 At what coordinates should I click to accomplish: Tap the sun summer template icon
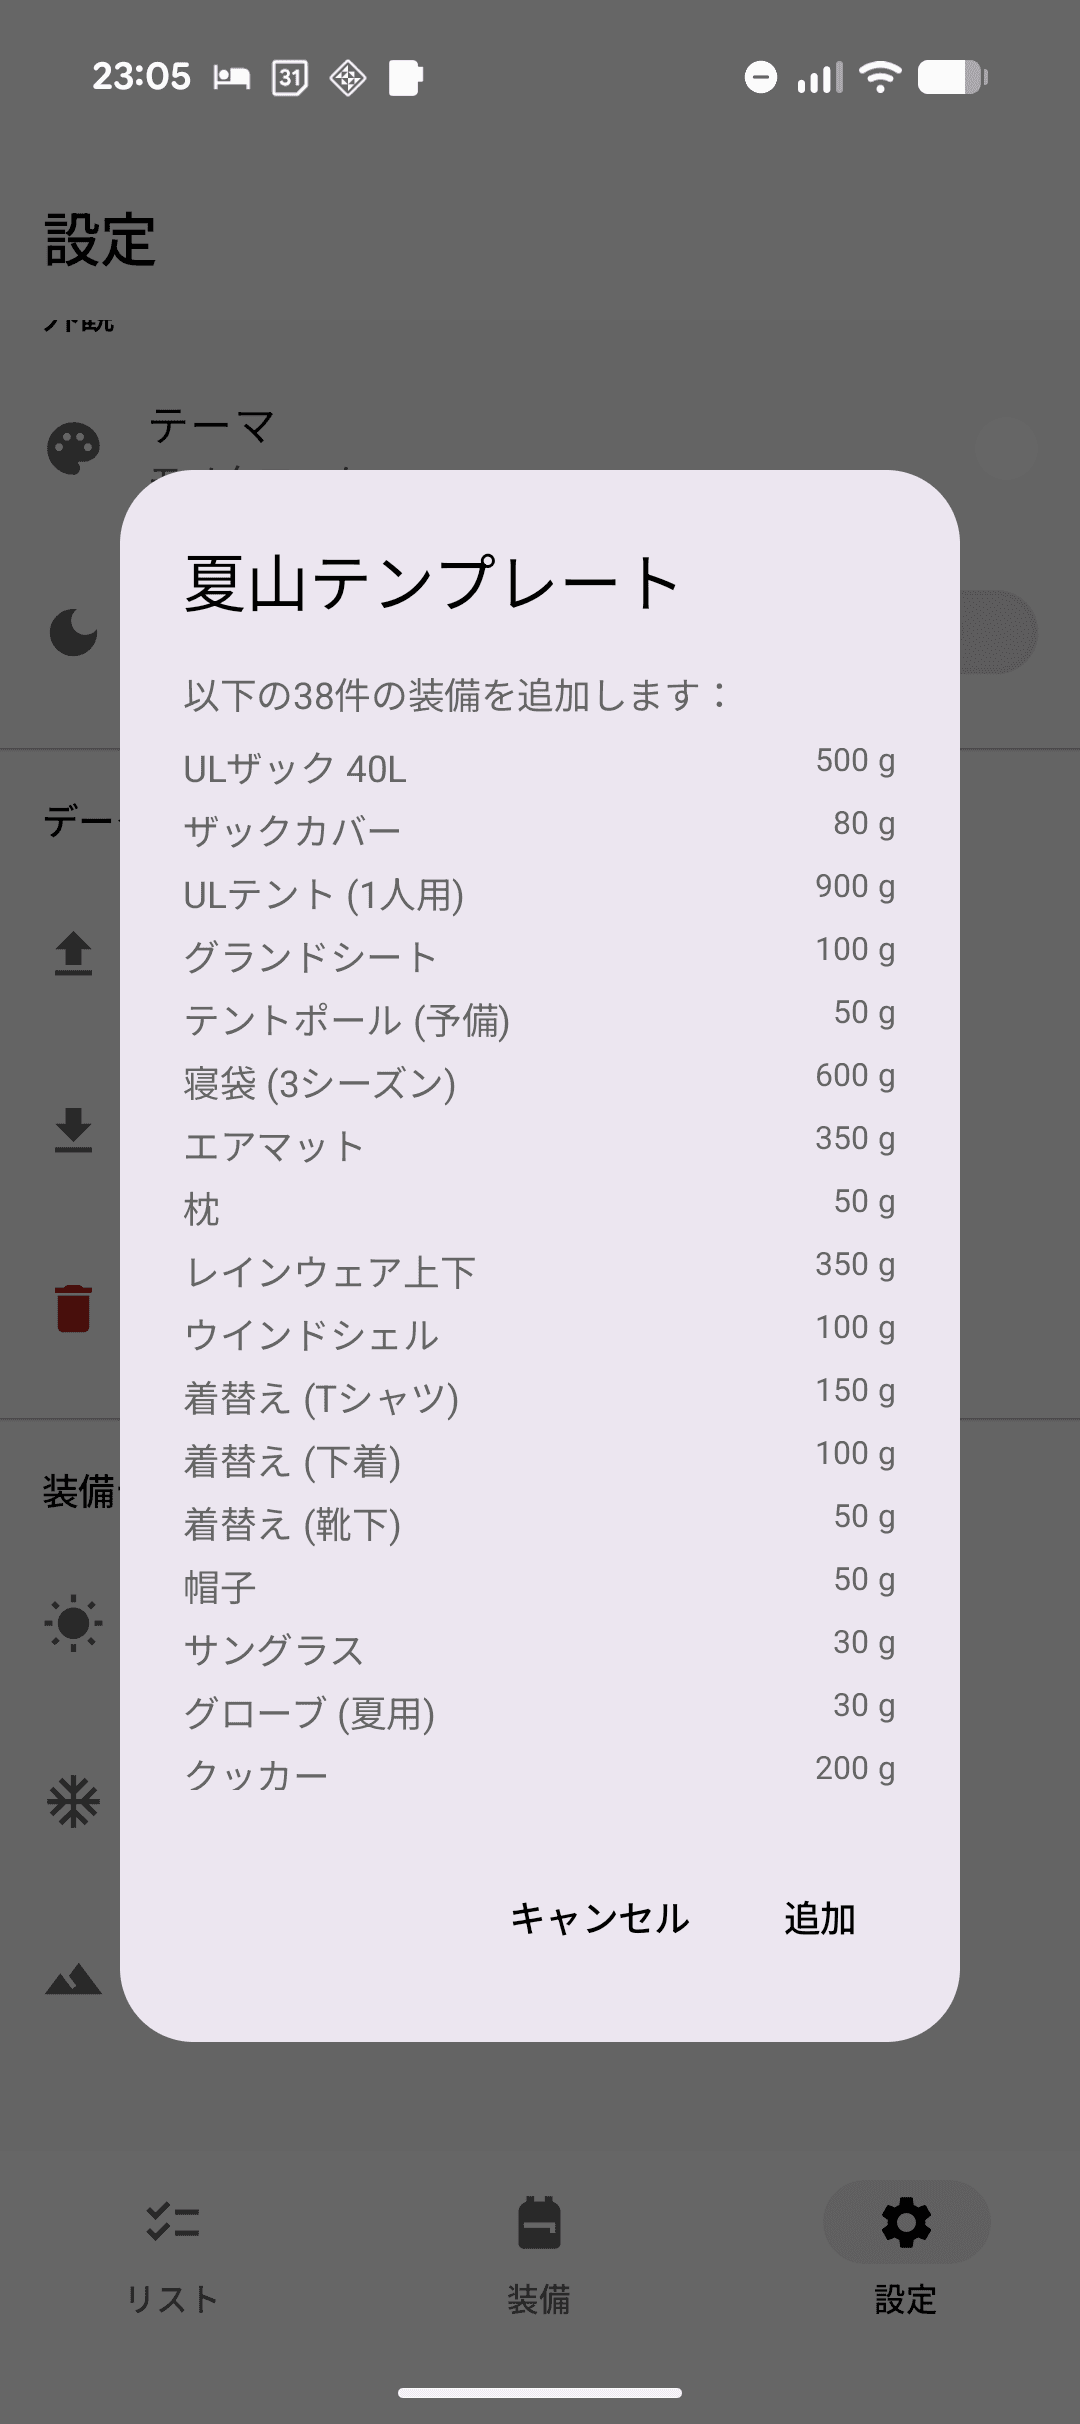coord(73,1622)
